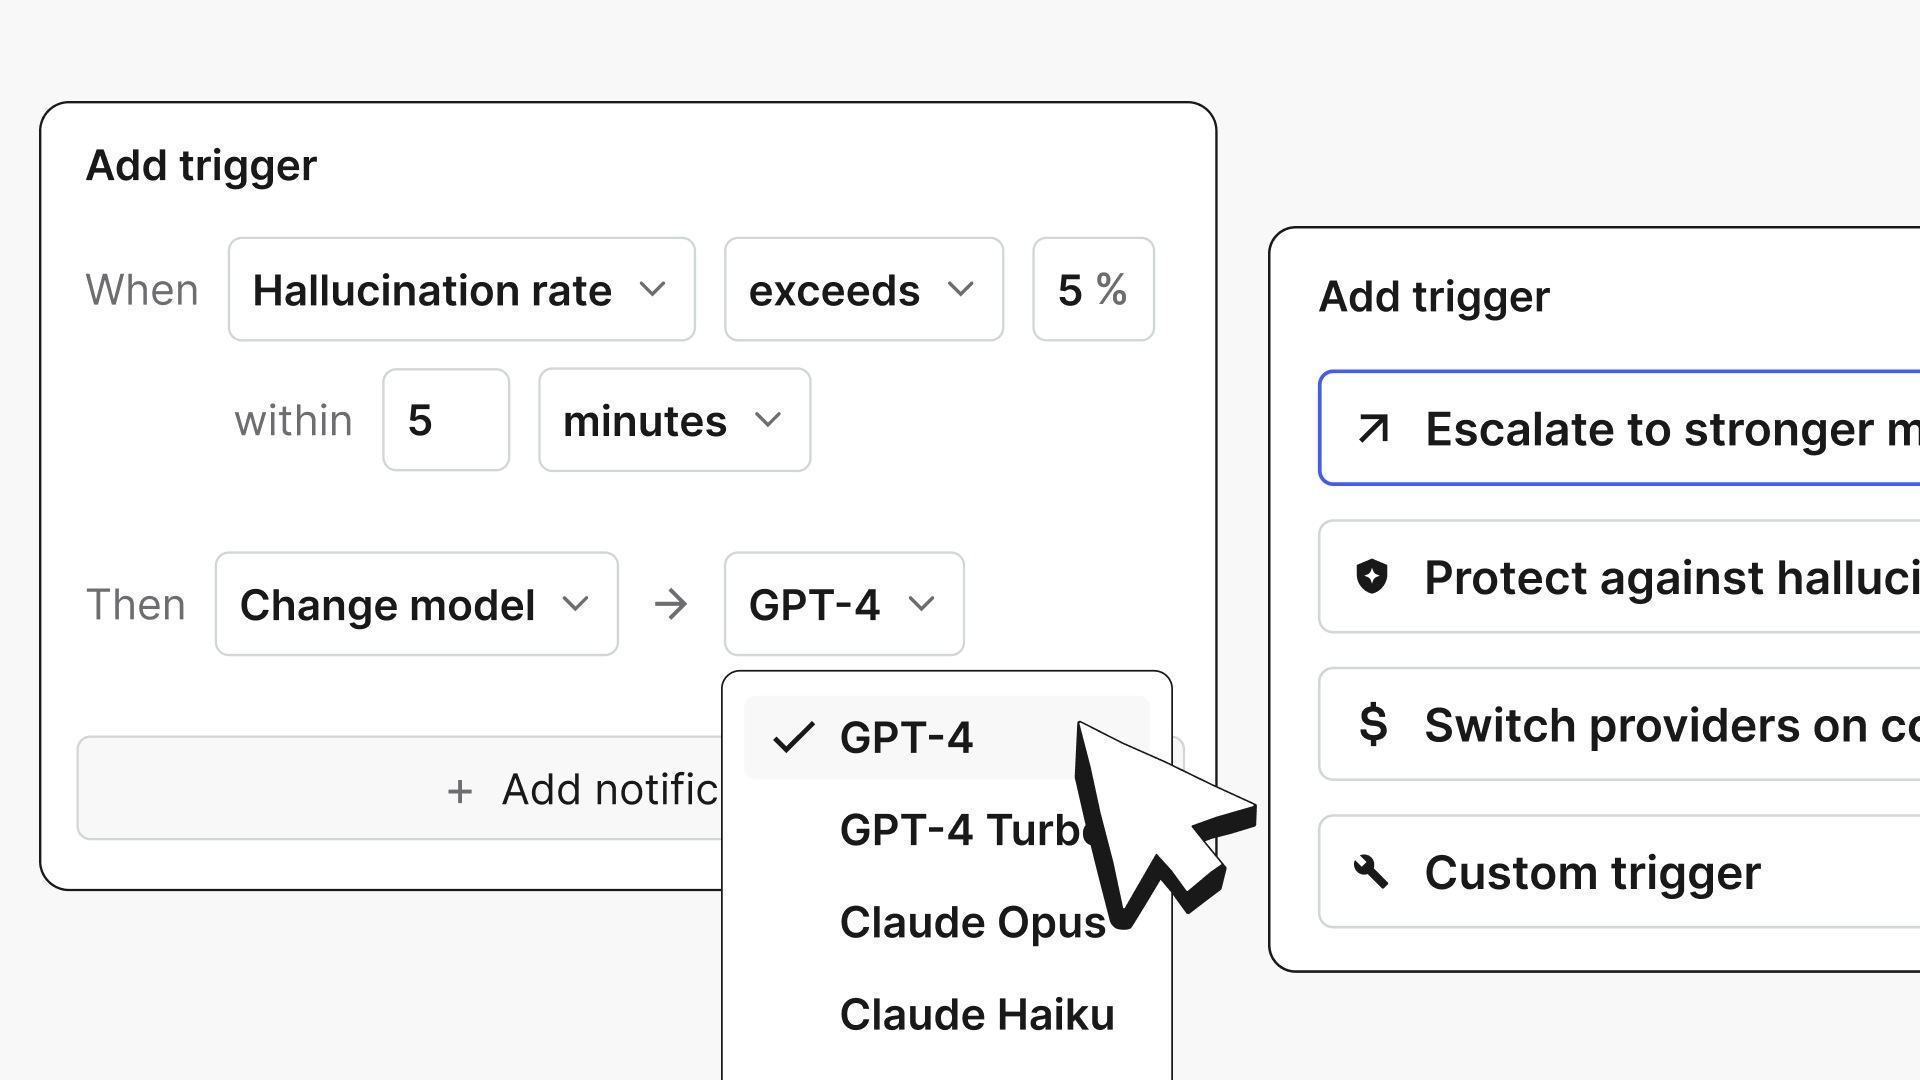Select the checked GPT-4 menu entry
The height and width of the screenshot is (1080, 1920).
[946, 738]
